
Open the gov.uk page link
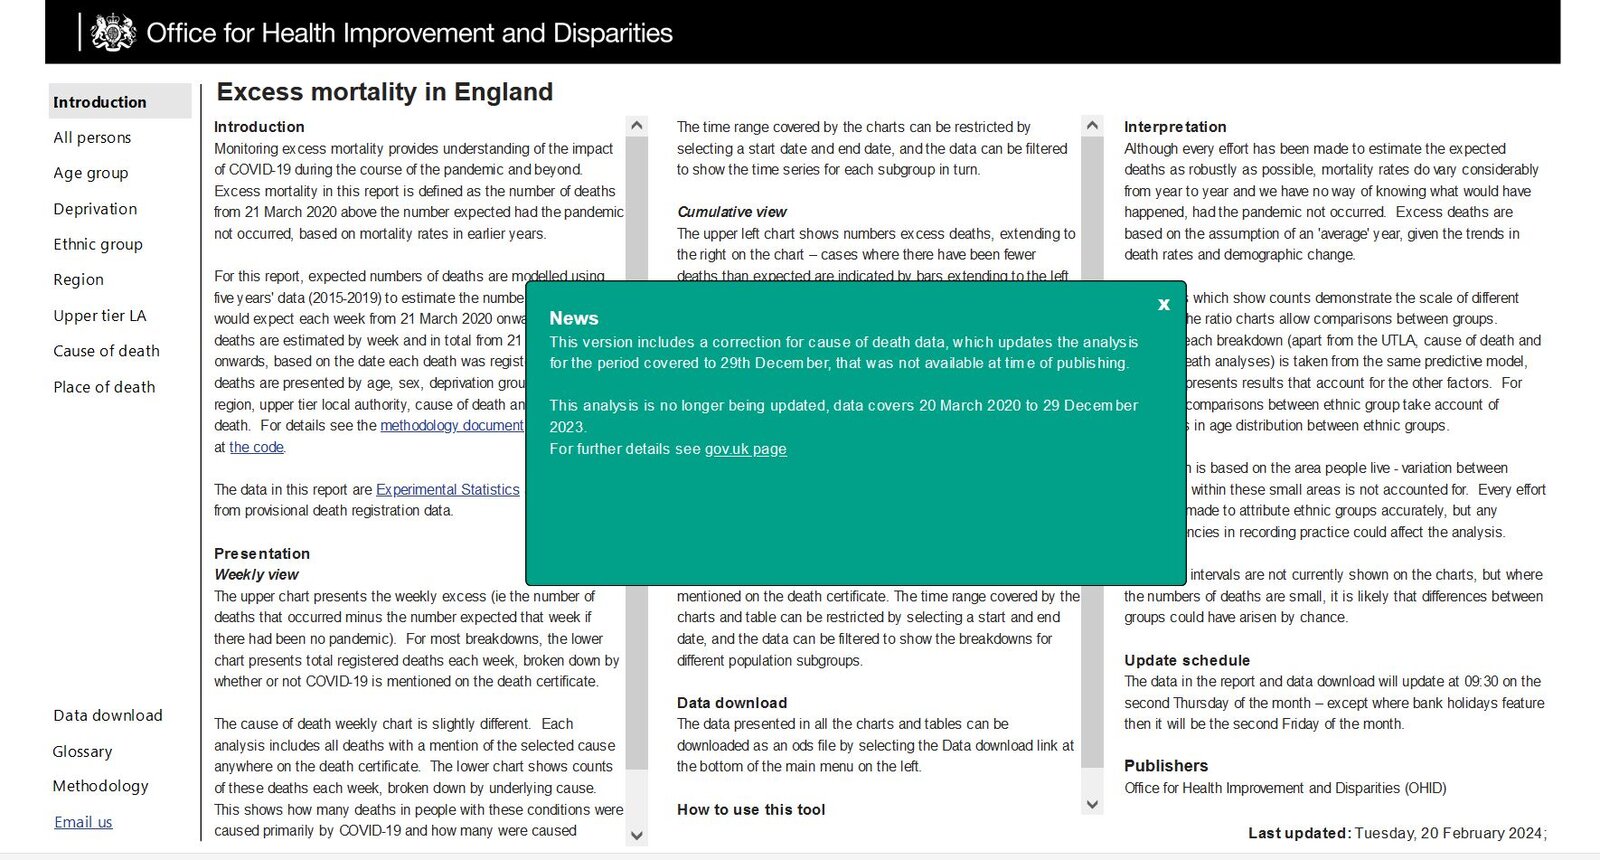coord(745,449)
